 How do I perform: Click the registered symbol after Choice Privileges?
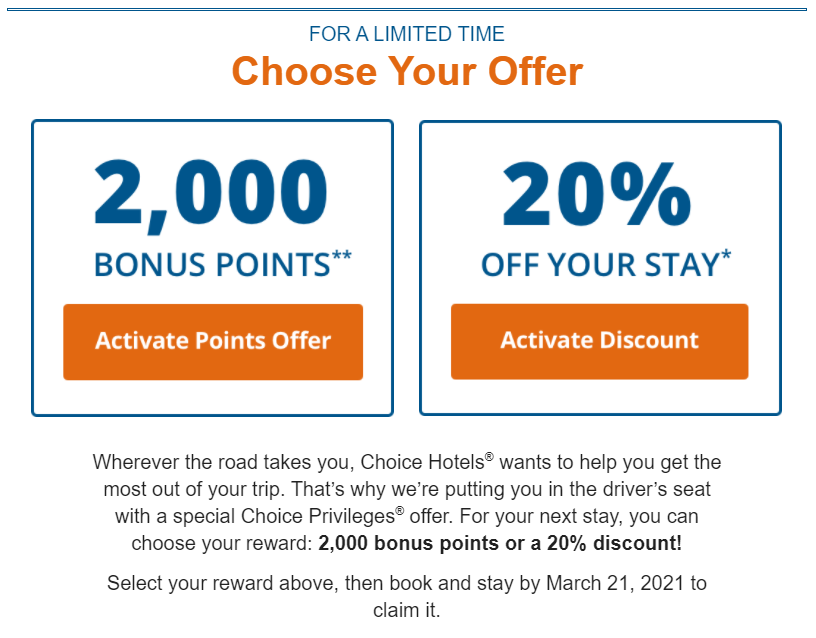pos(400,511)
